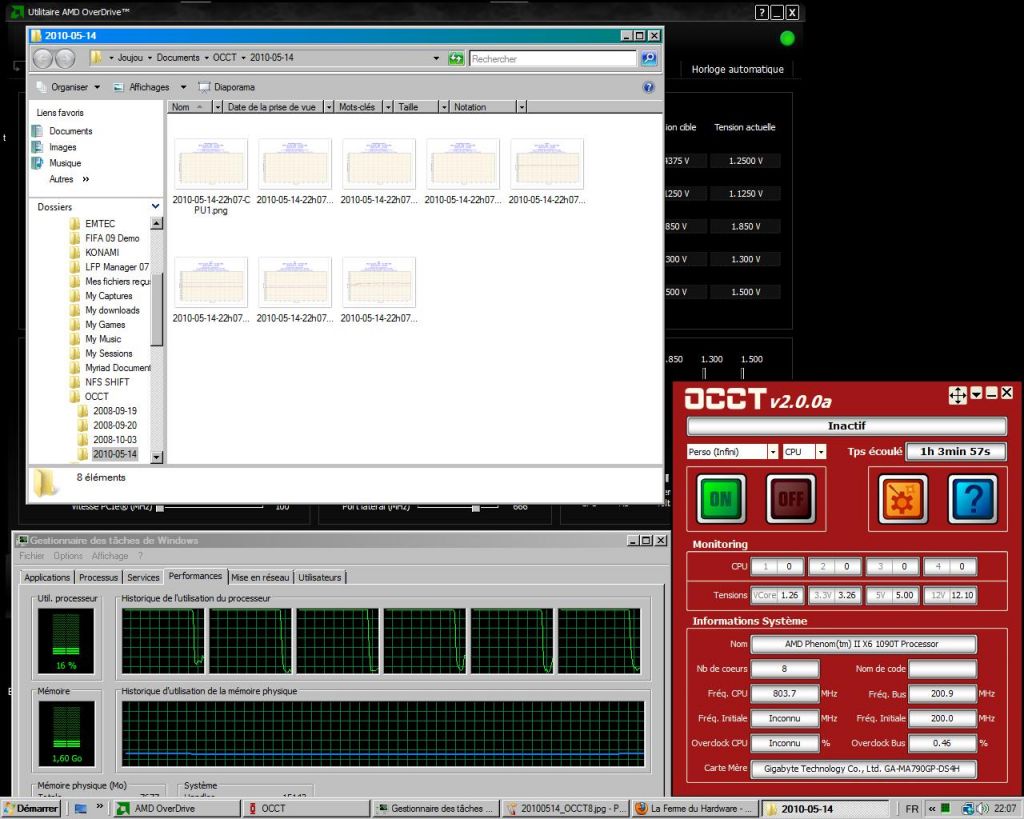Click OCCT down-arrow title bar icon

976,393
